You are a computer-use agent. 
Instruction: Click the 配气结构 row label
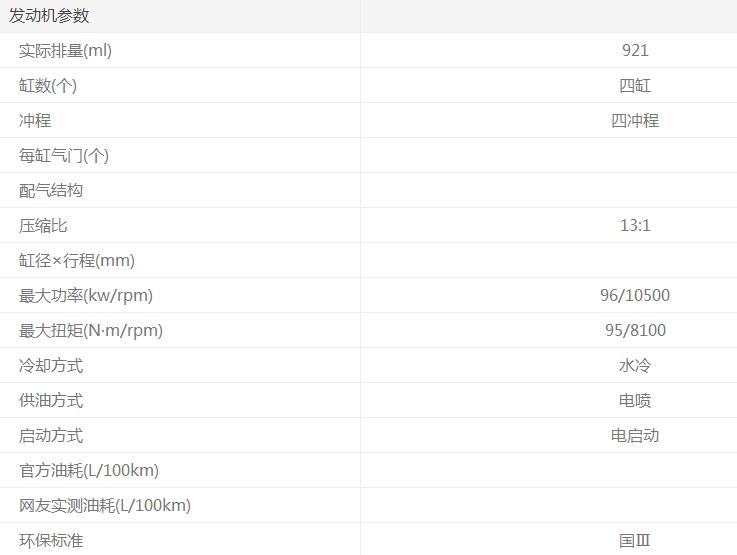click(x=51, y=190)
